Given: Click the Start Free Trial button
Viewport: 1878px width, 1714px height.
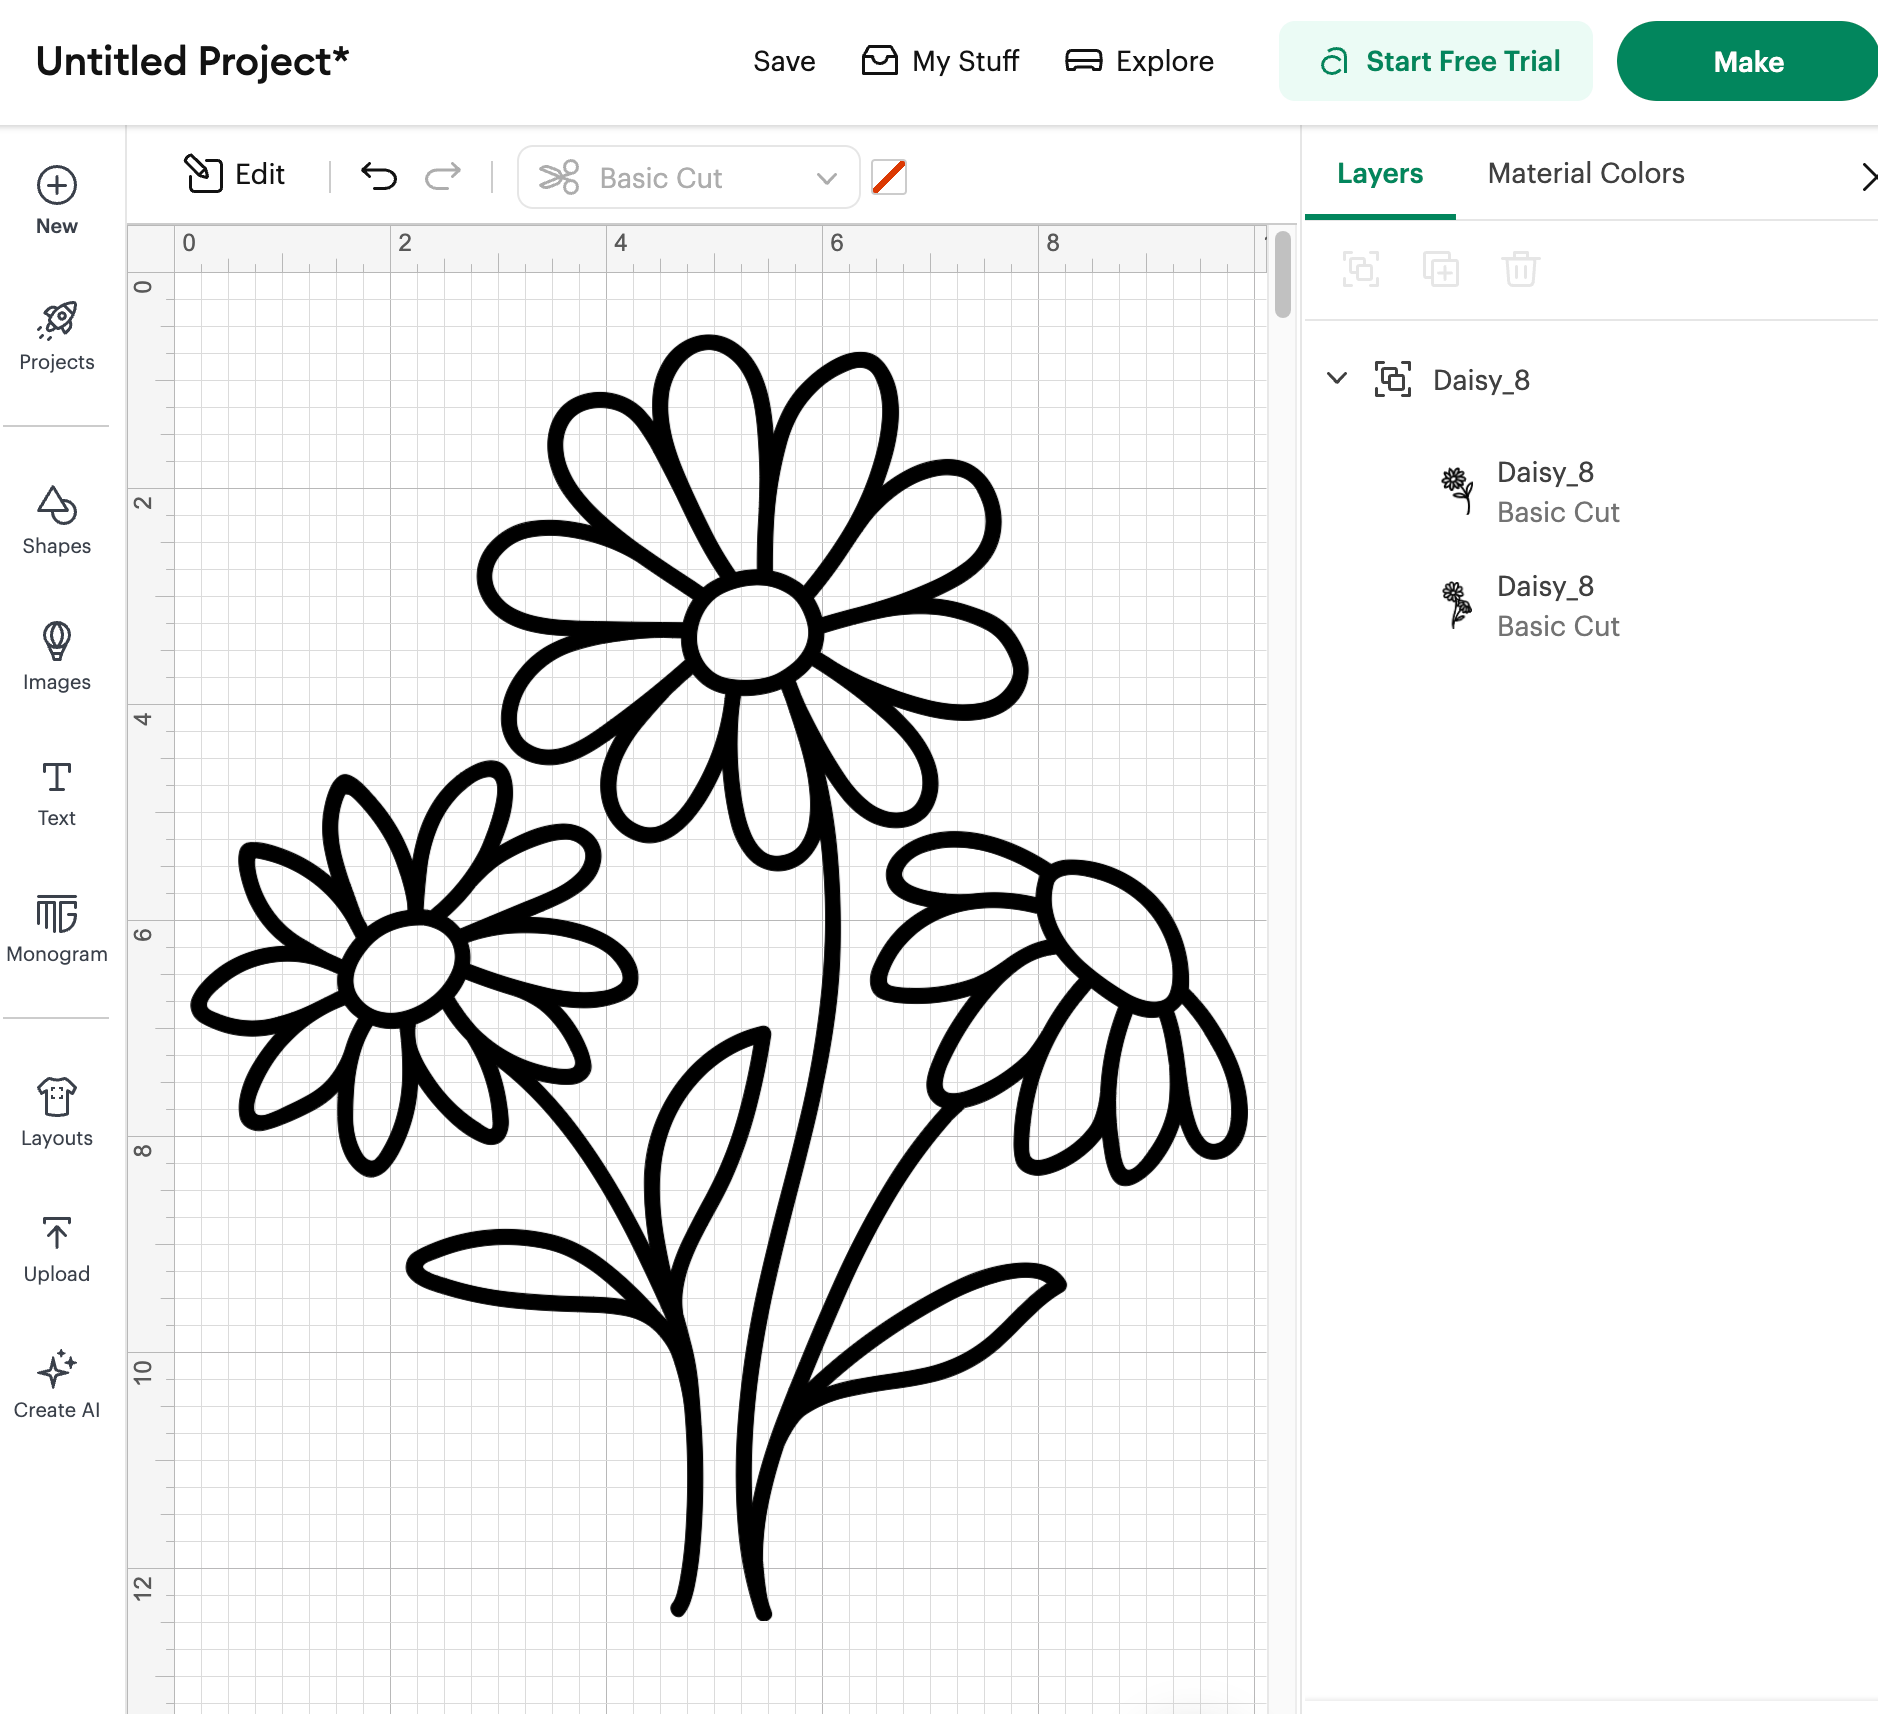Looking at the screenshot, I should (1436, 62).
